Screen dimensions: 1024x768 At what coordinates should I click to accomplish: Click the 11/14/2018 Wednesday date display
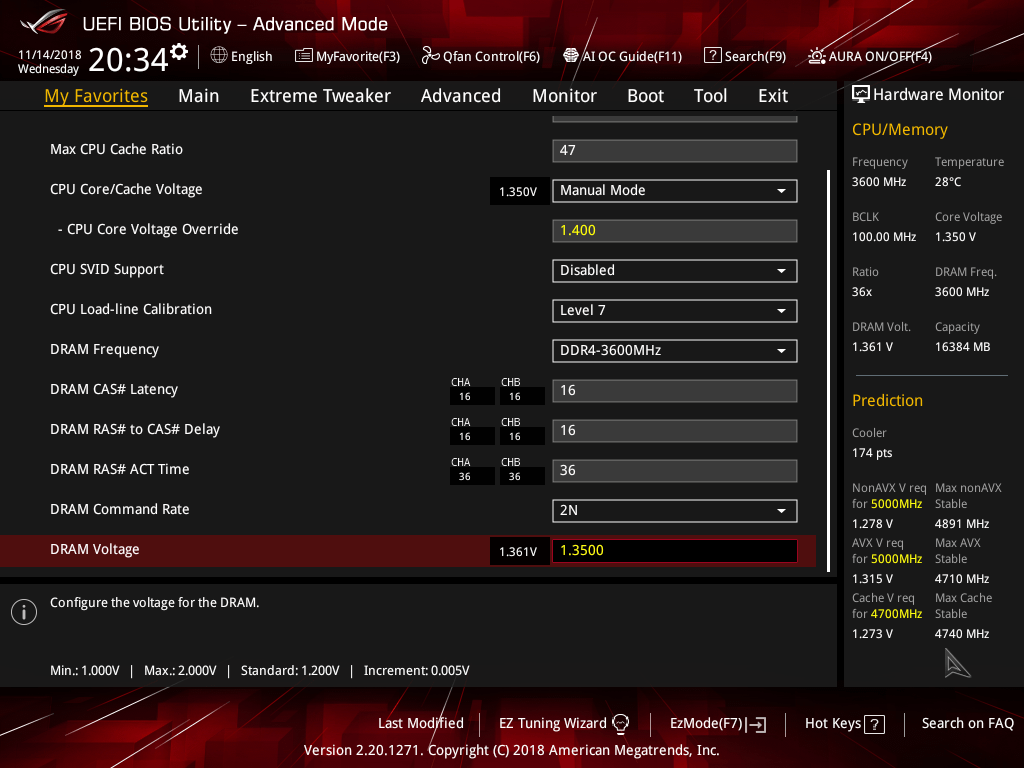tap(49, 61)
